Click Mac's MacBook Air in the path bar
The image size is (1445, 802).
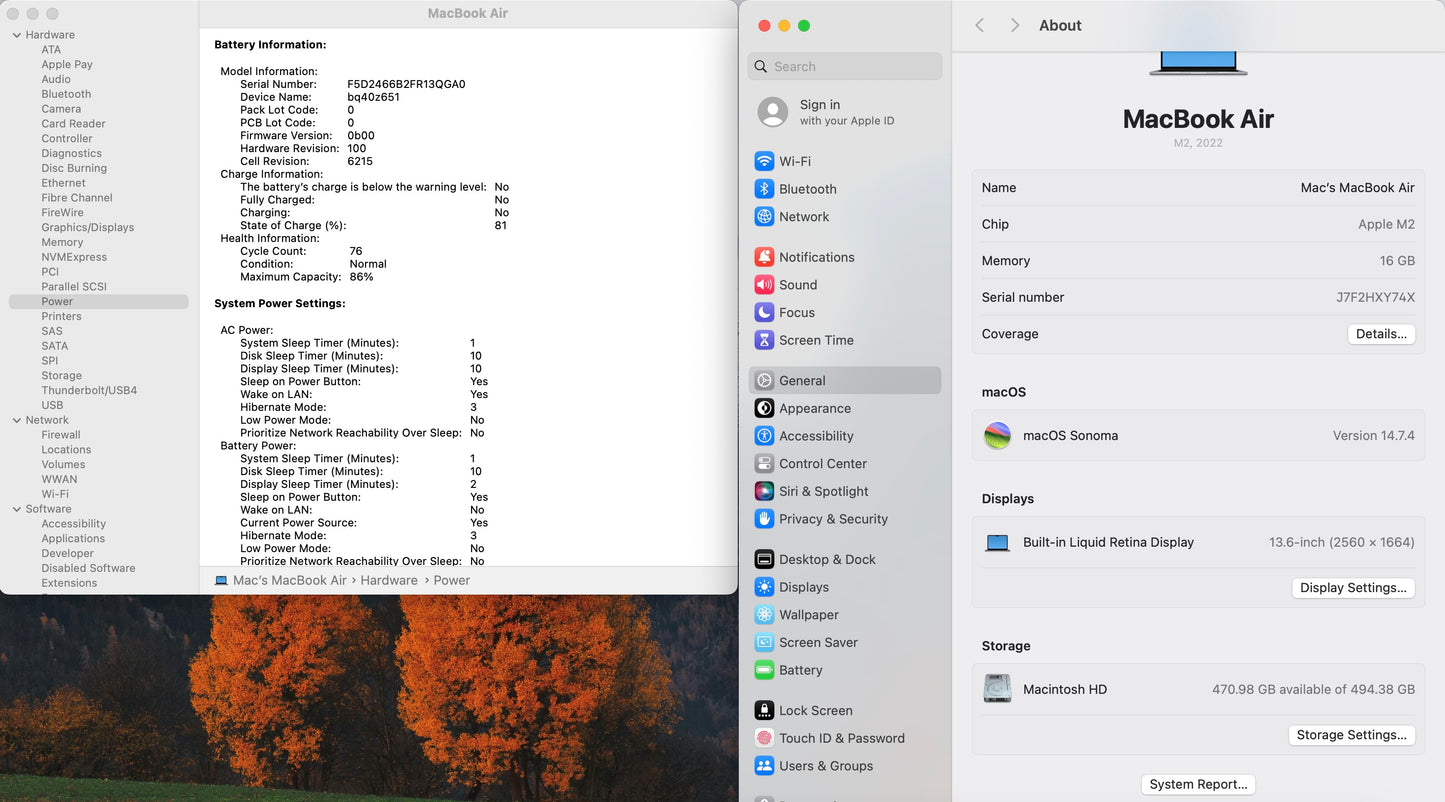(x=290, y=580)
